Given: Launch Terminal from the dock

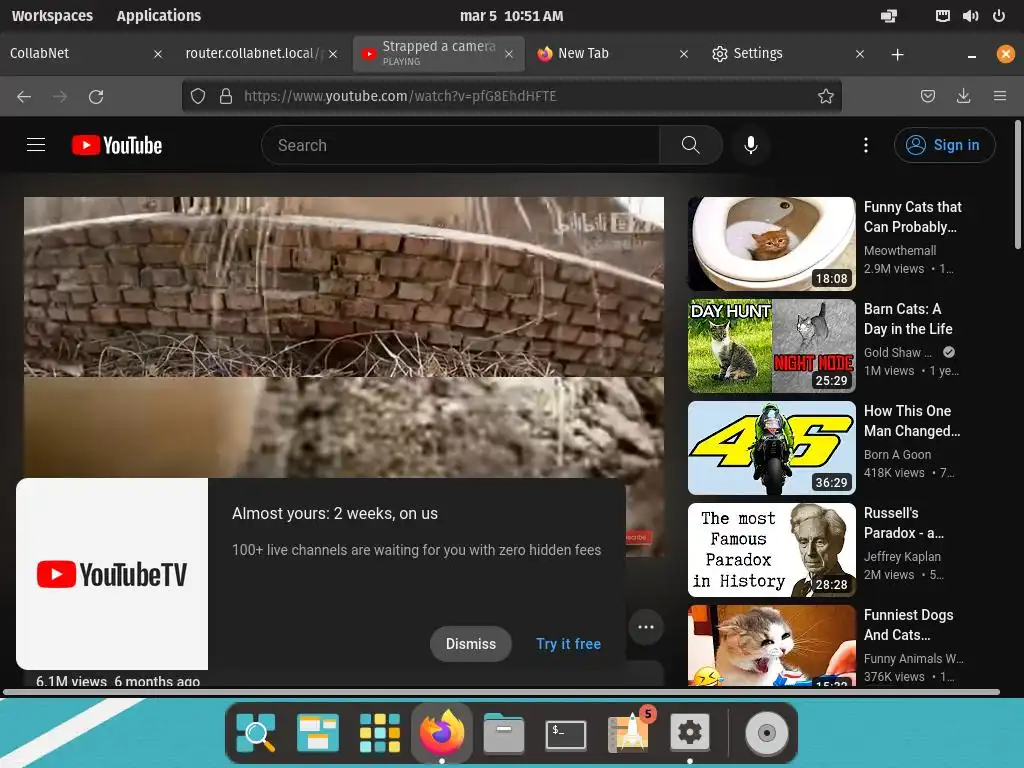Looking at the screenshot, I should [566, 734].
